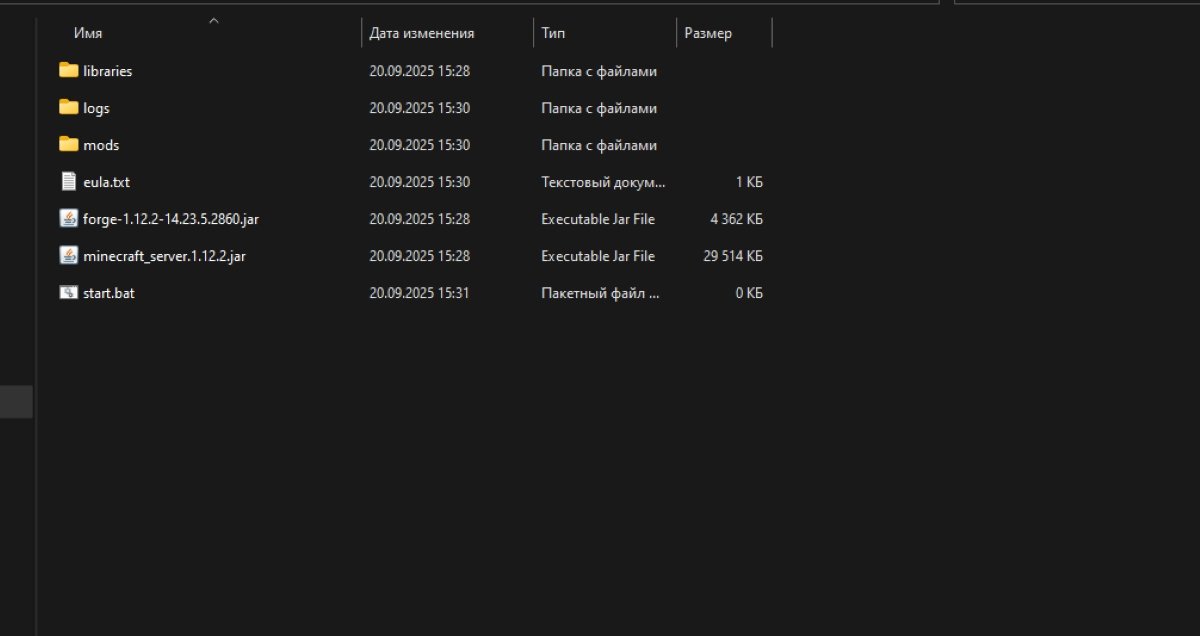This screenshot has height=636, width=1200.
Task: Toggle sort direction arrow above Имя
Action: click(213, 20)
